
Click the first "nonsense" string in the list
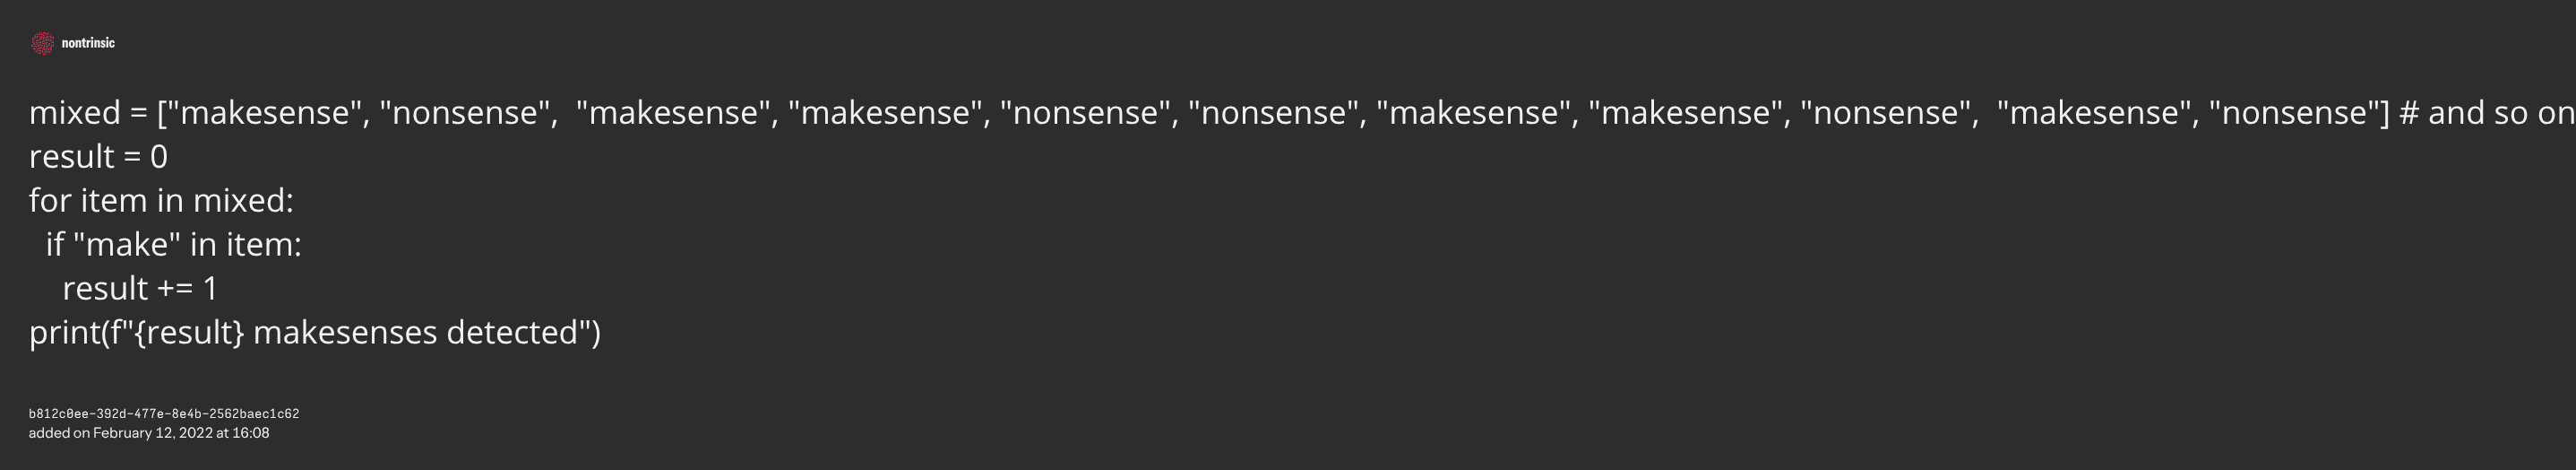[465, 113]
